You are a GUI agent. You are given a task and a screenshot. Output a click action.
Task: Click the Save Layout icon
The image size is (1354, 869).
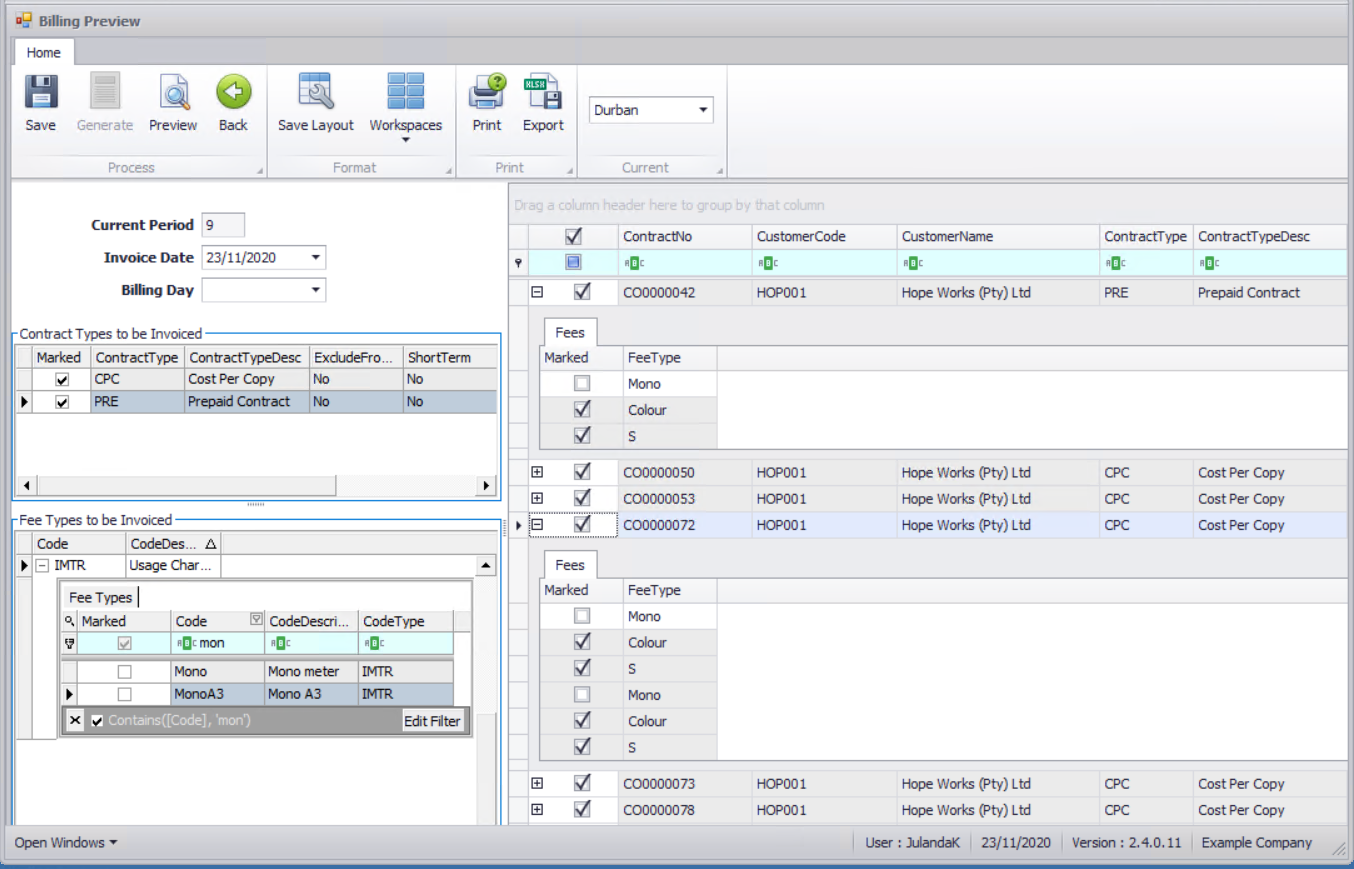point(315,93)
